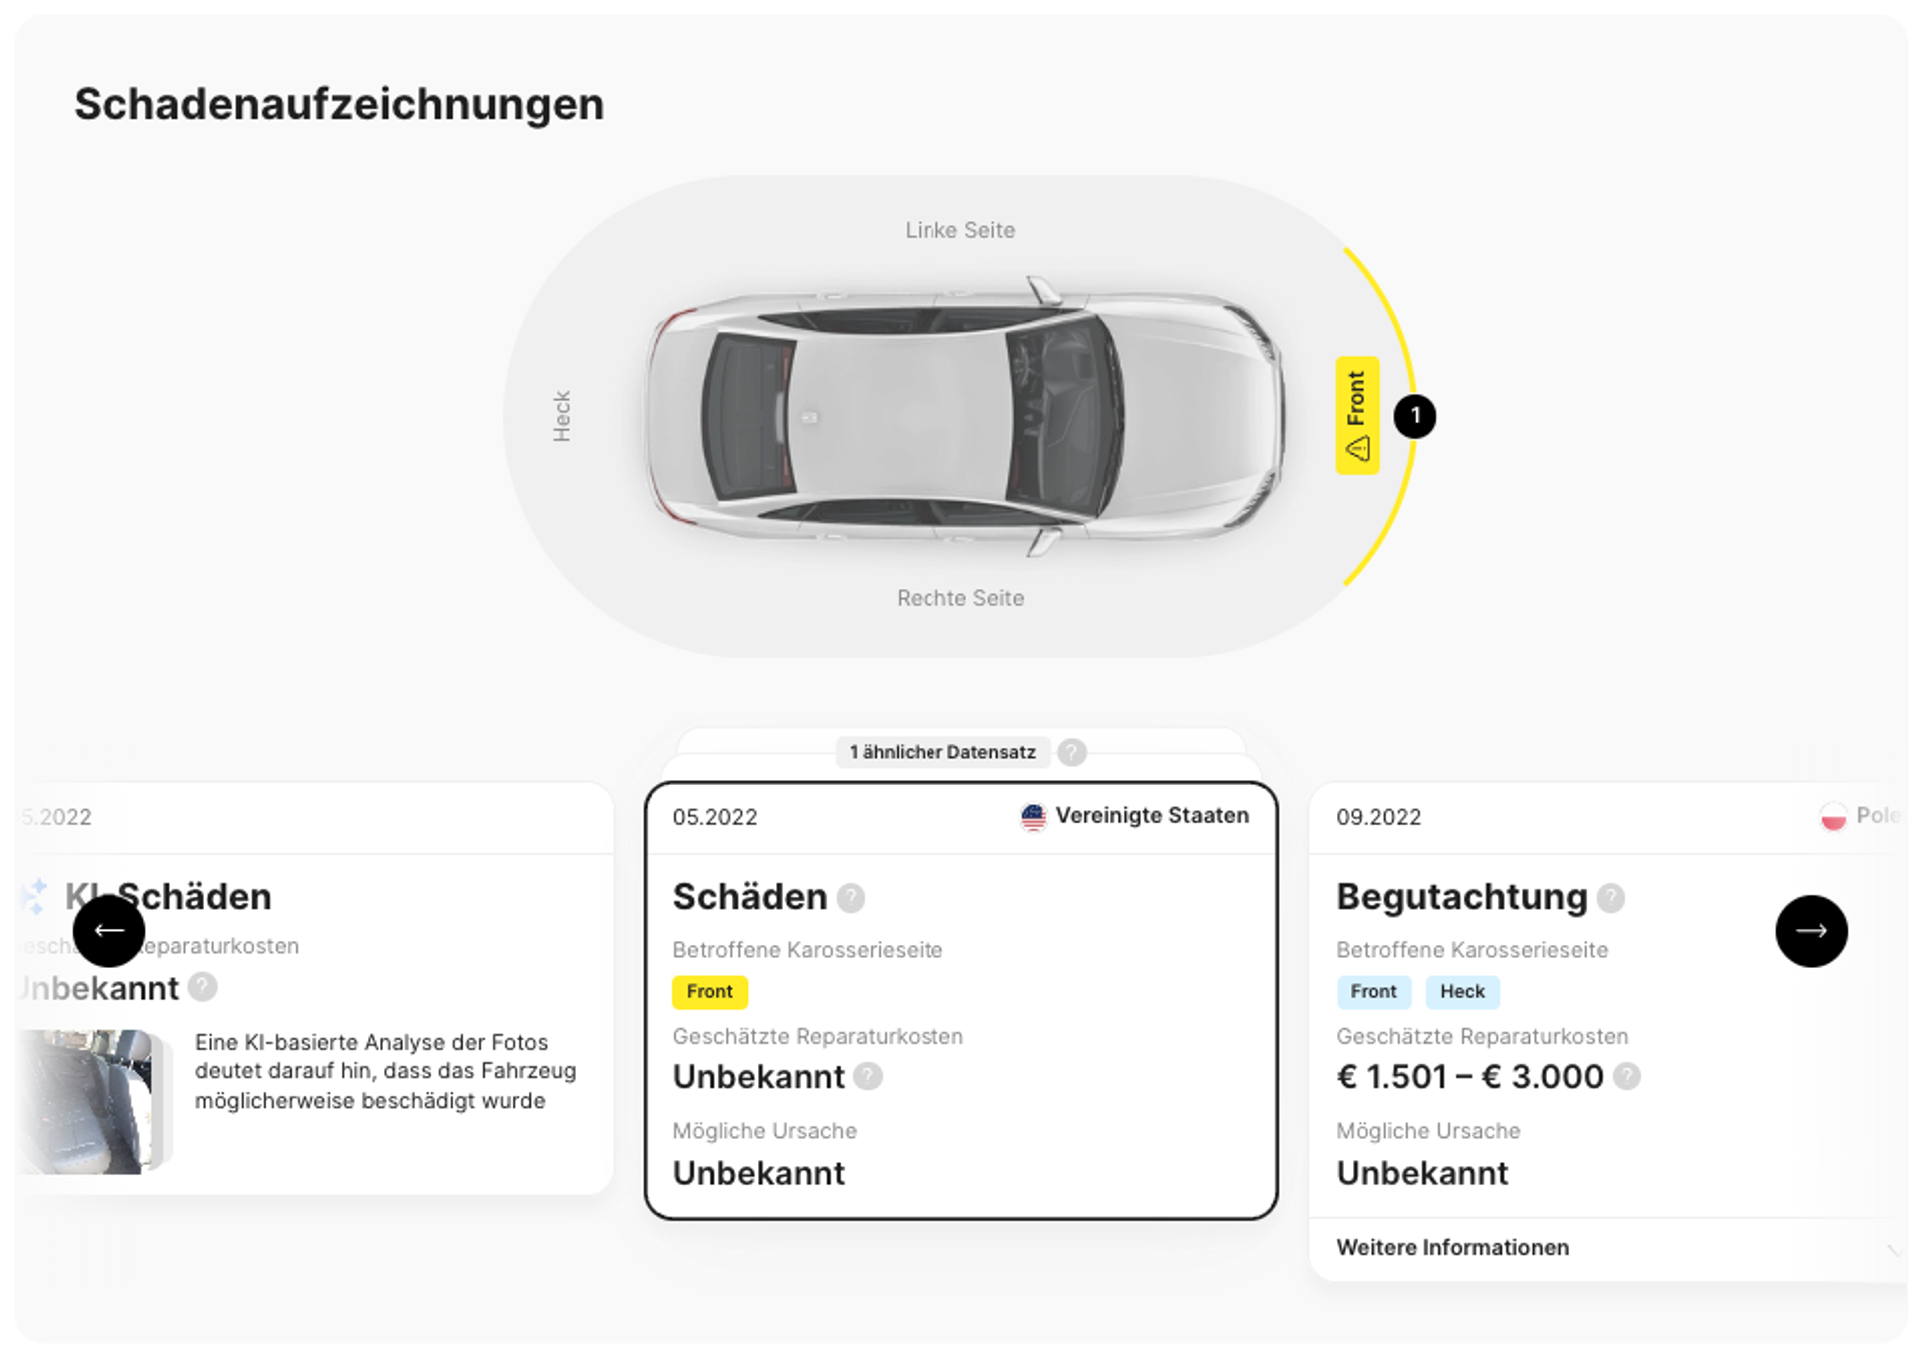Expand the stacked similar record behind the Schäden card
Image resolution: width=1920 pixels, height=1357 pixels.
[x=942, y=752]
